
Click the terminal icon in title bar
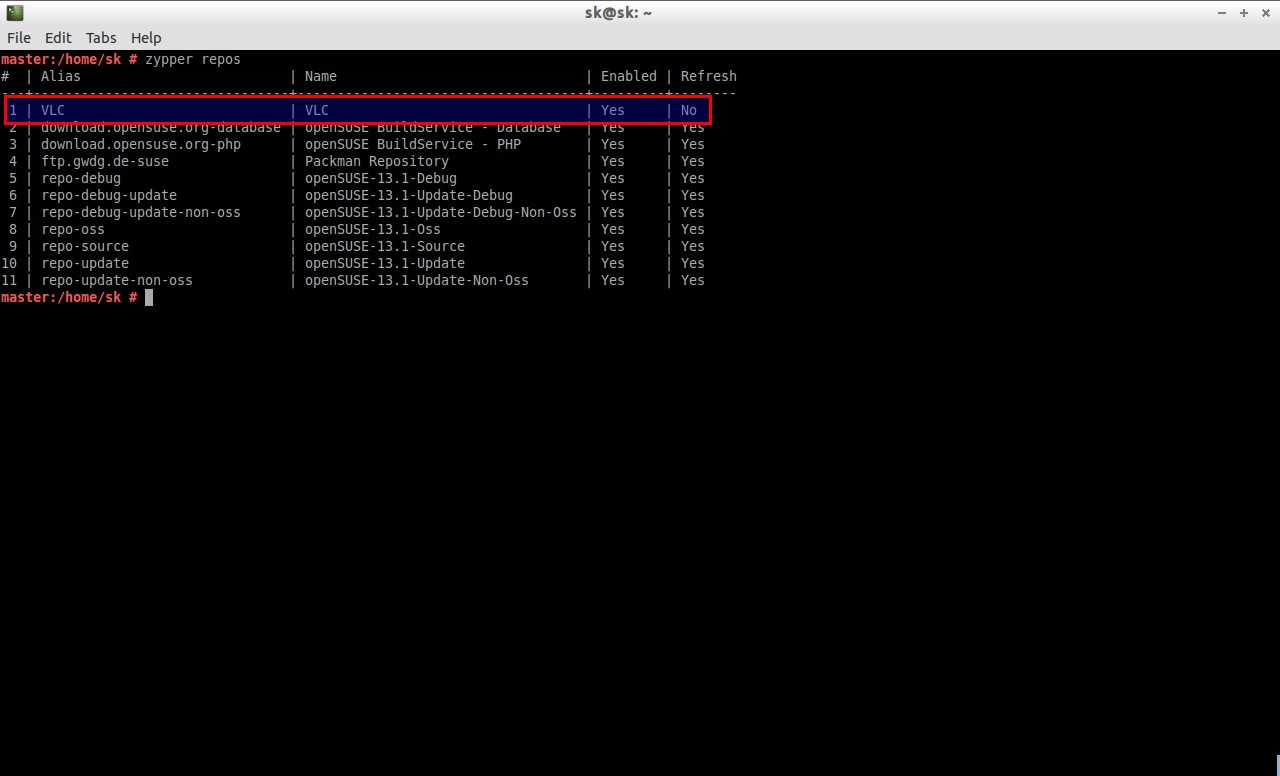[x=14, y=13]
